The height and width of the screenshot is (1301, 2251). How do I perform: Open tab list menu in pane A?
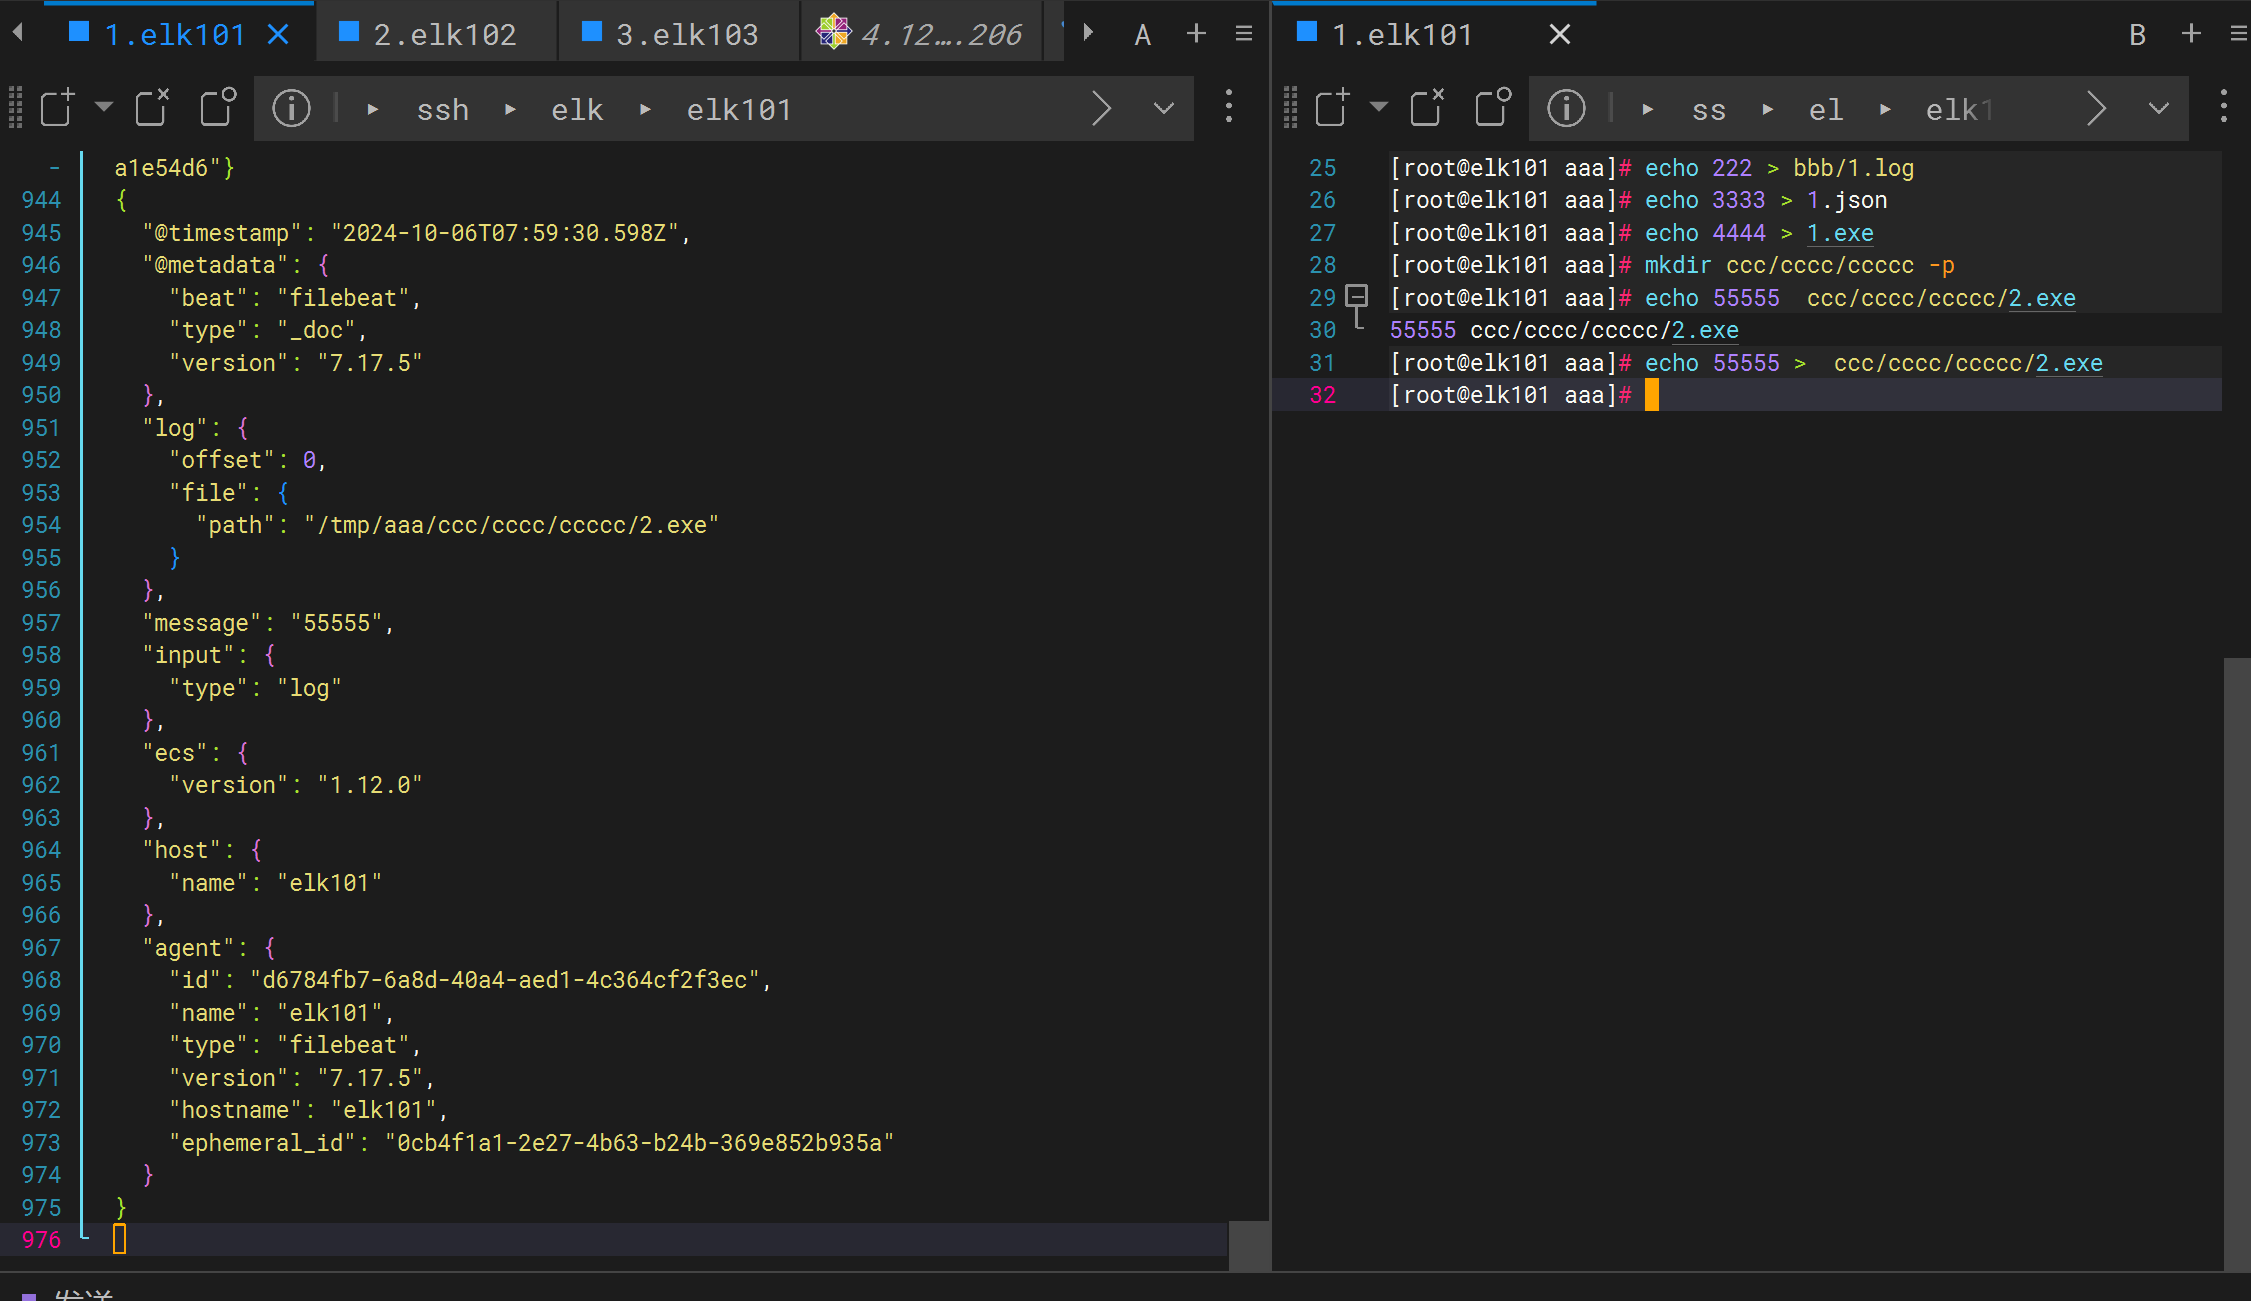pyautogui.click(x=1244, y=34)
